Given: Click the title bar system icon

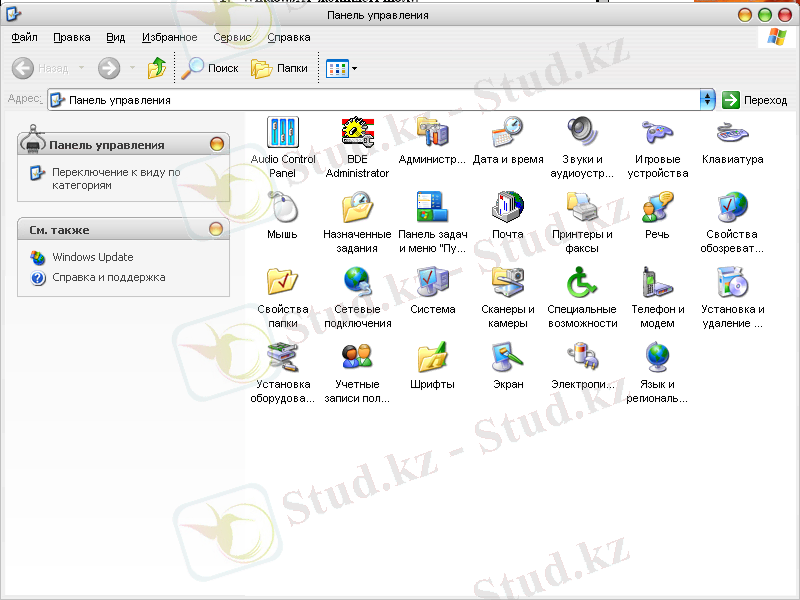Looking at the screenshot, I should pos(13,14).
